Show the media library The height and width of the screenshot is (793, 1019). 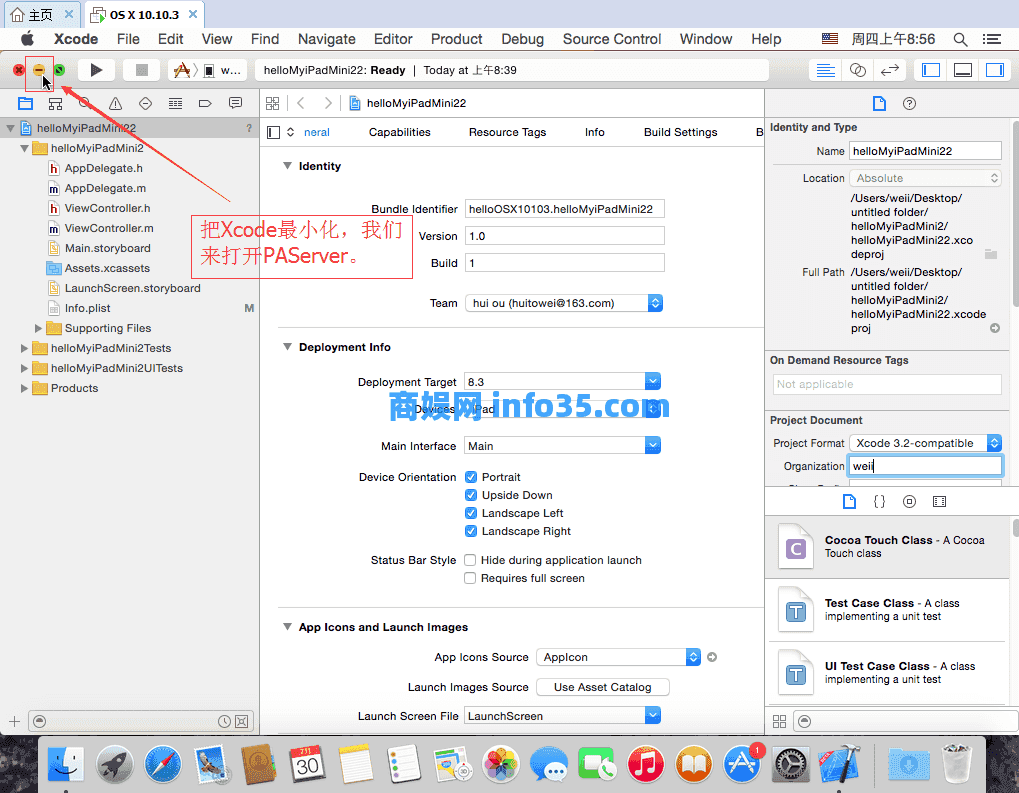point(939,501)
